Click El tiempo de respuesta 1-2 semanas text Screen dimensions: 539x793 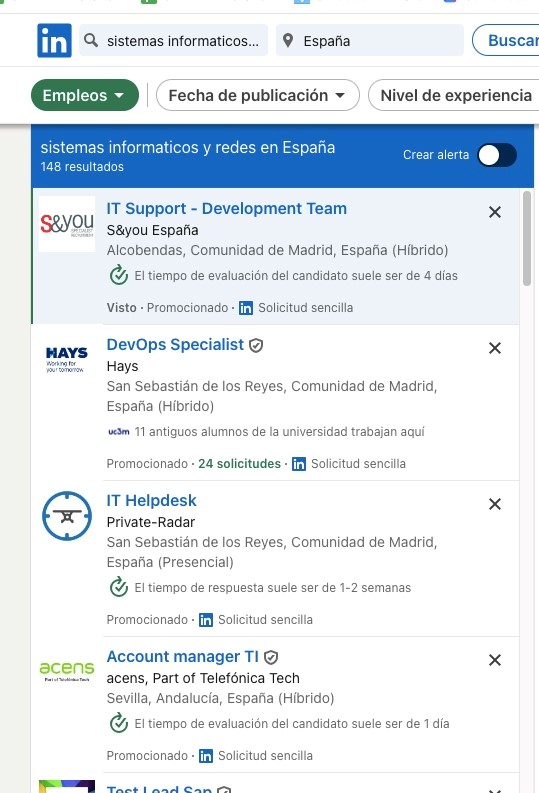(x=273, y=588)
